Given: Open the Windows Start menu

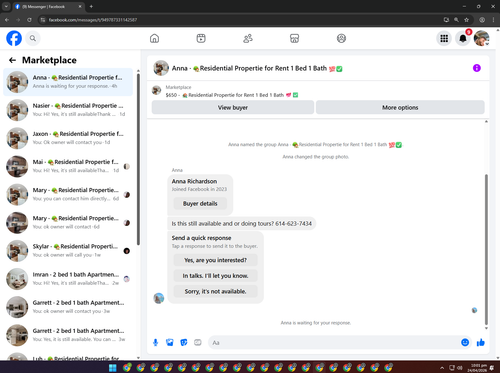Looking at the screenshot, I should [x=113, y=368].
